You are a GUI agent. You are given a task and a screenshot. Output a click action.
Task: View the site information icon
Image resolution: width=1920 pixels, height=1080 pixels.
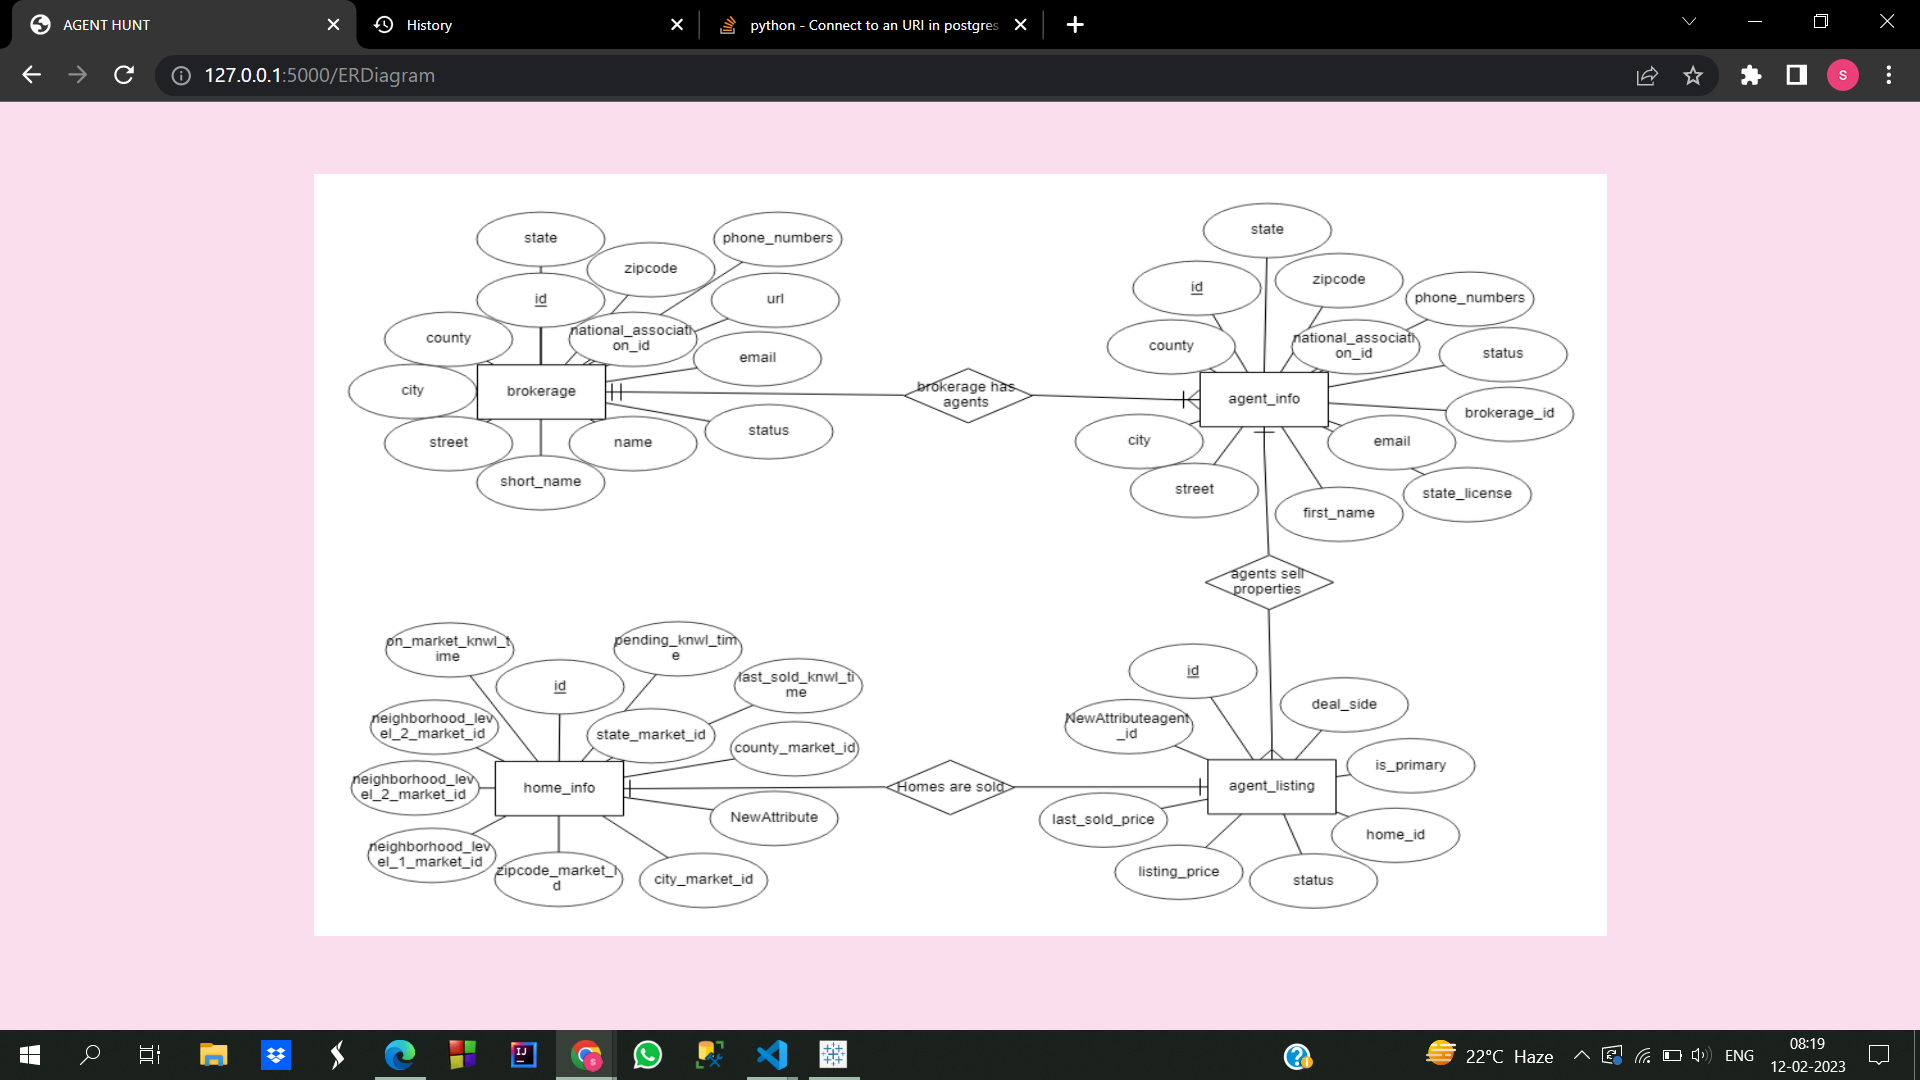point(181,75)
